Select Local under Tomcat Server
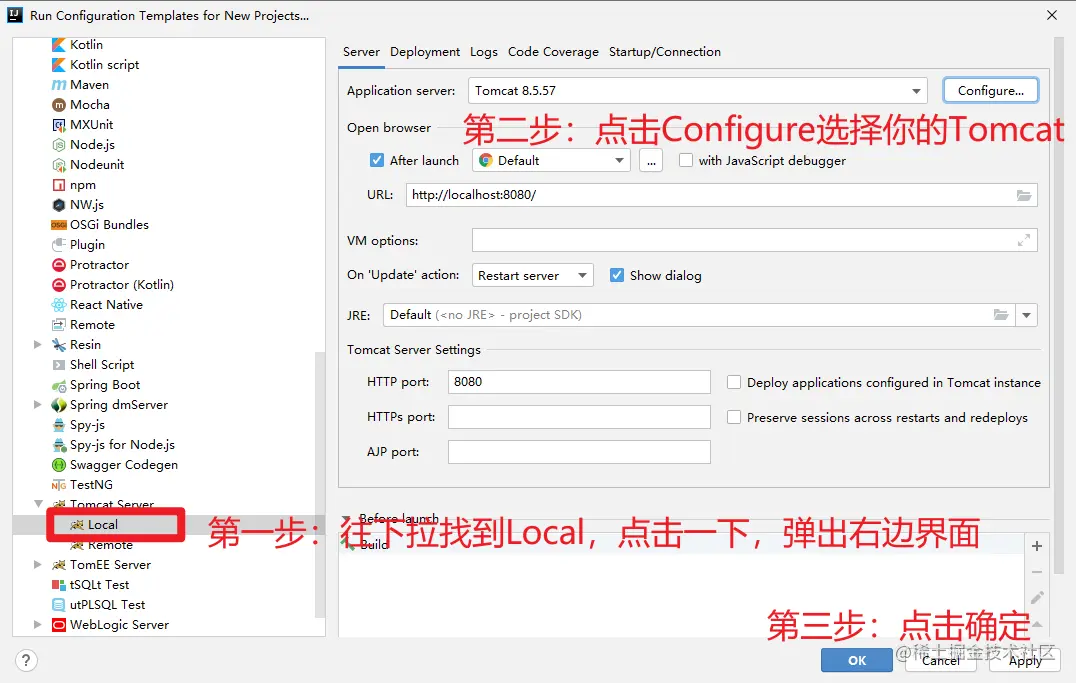The height and width of the screenshot is (683, 1076). (x=102, y=525)
